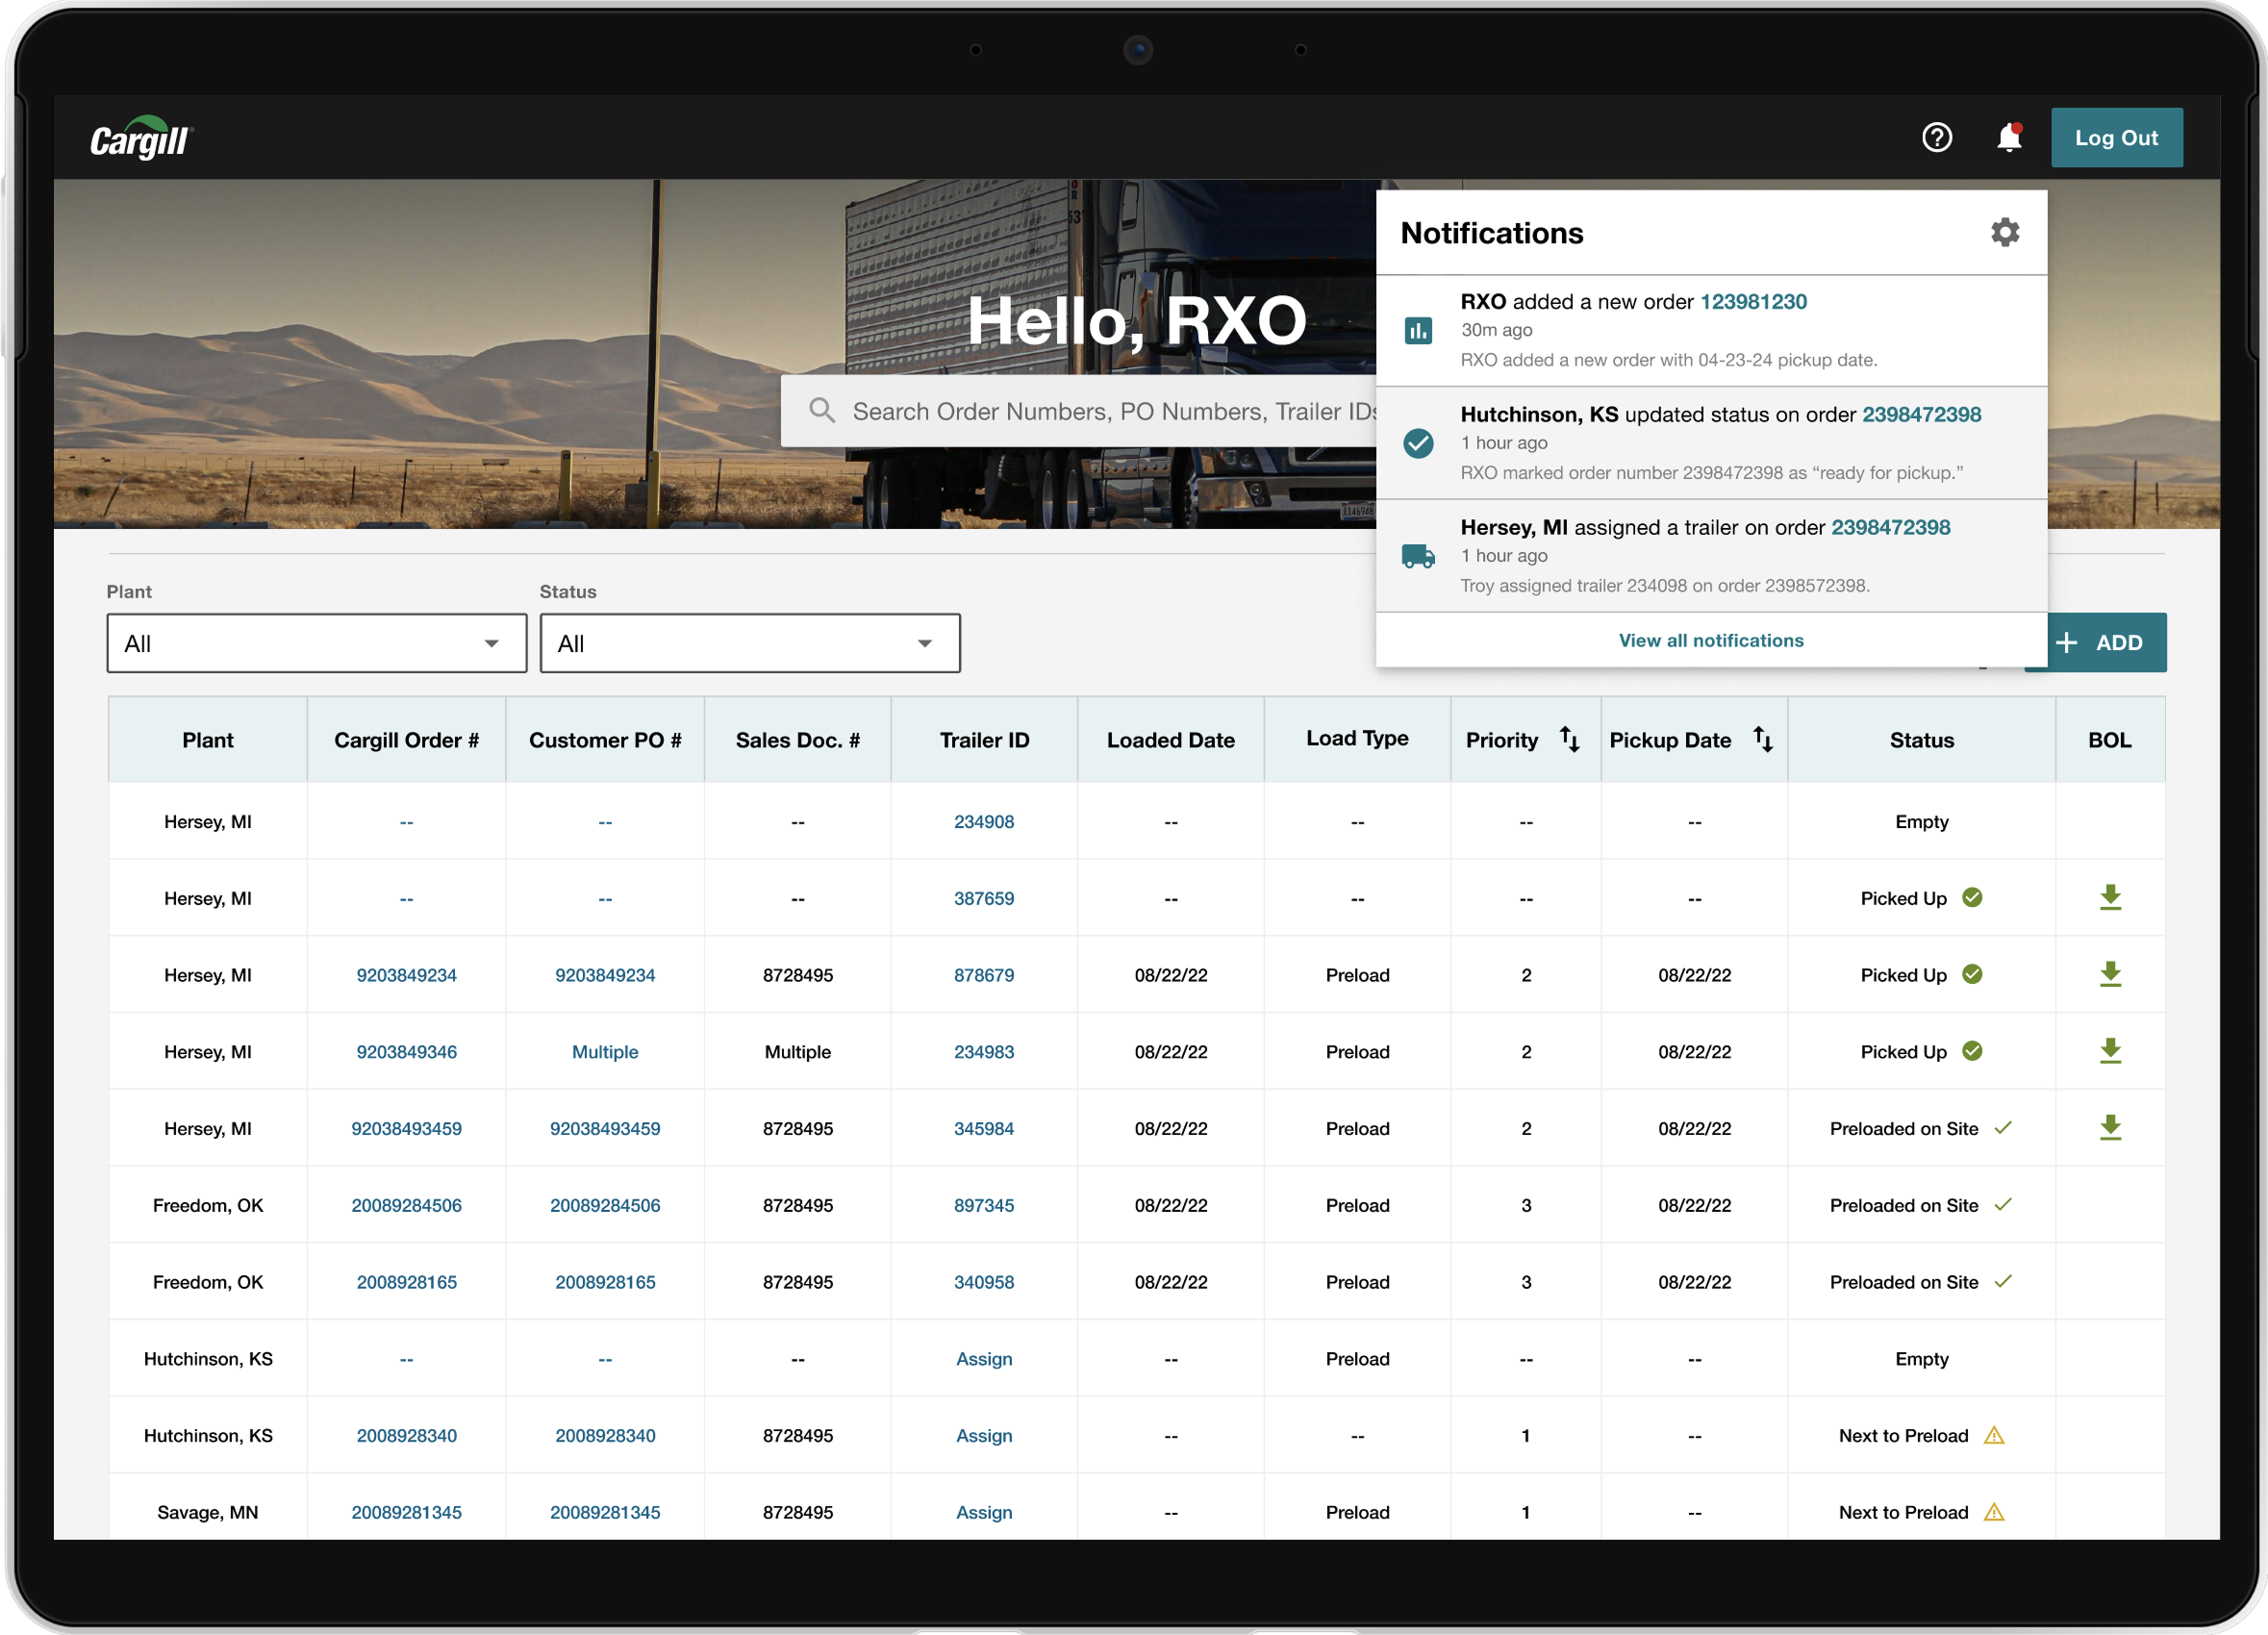Download BOL for trailer 234983
This screenshot has height=1635, width=2268.
coord(2110,1051)
